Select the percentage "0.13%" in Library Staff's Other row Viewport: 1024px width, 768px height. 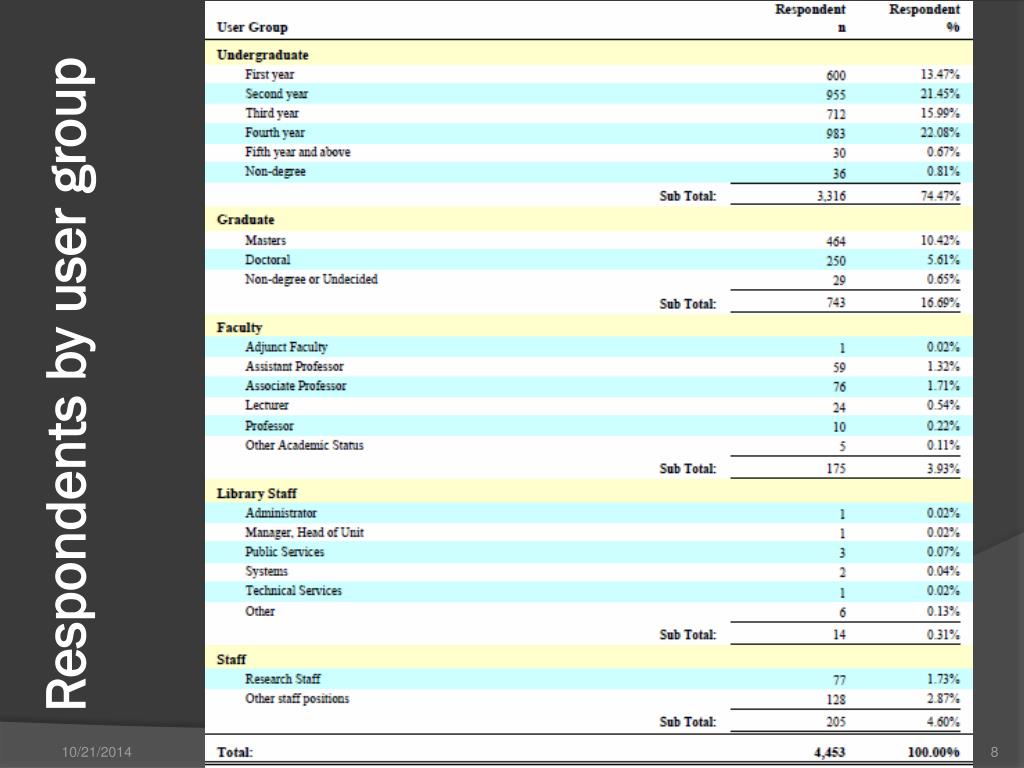tap(944, 611)
